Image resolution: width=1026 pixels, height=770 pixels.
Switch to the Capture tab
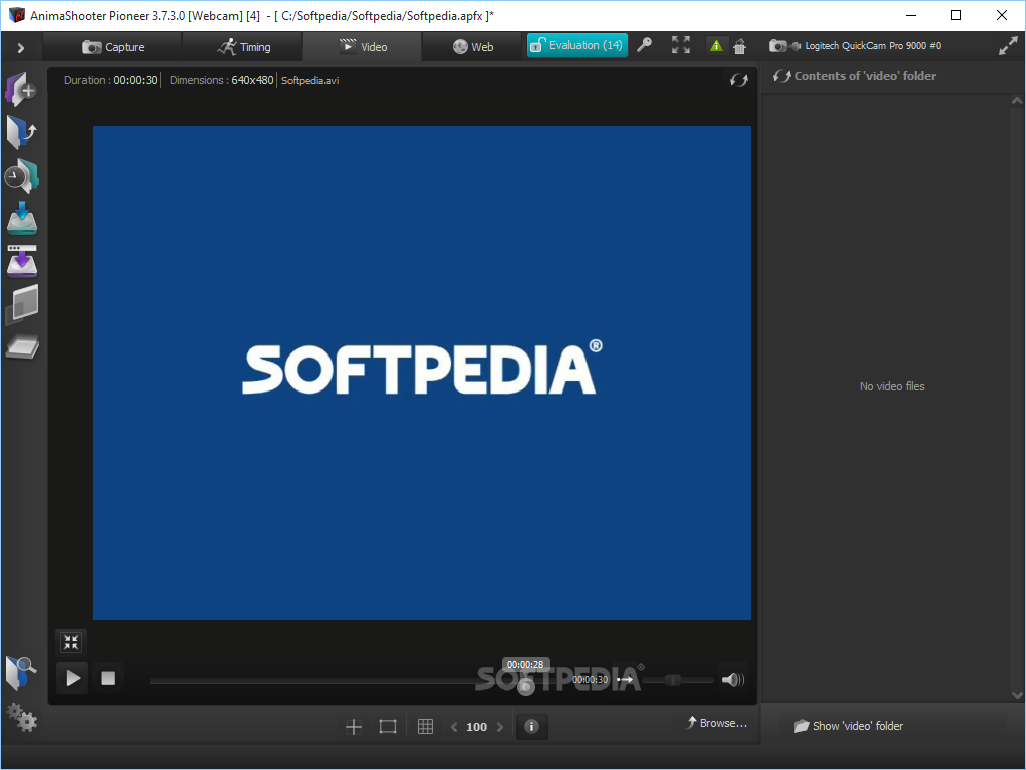(113, 47)
